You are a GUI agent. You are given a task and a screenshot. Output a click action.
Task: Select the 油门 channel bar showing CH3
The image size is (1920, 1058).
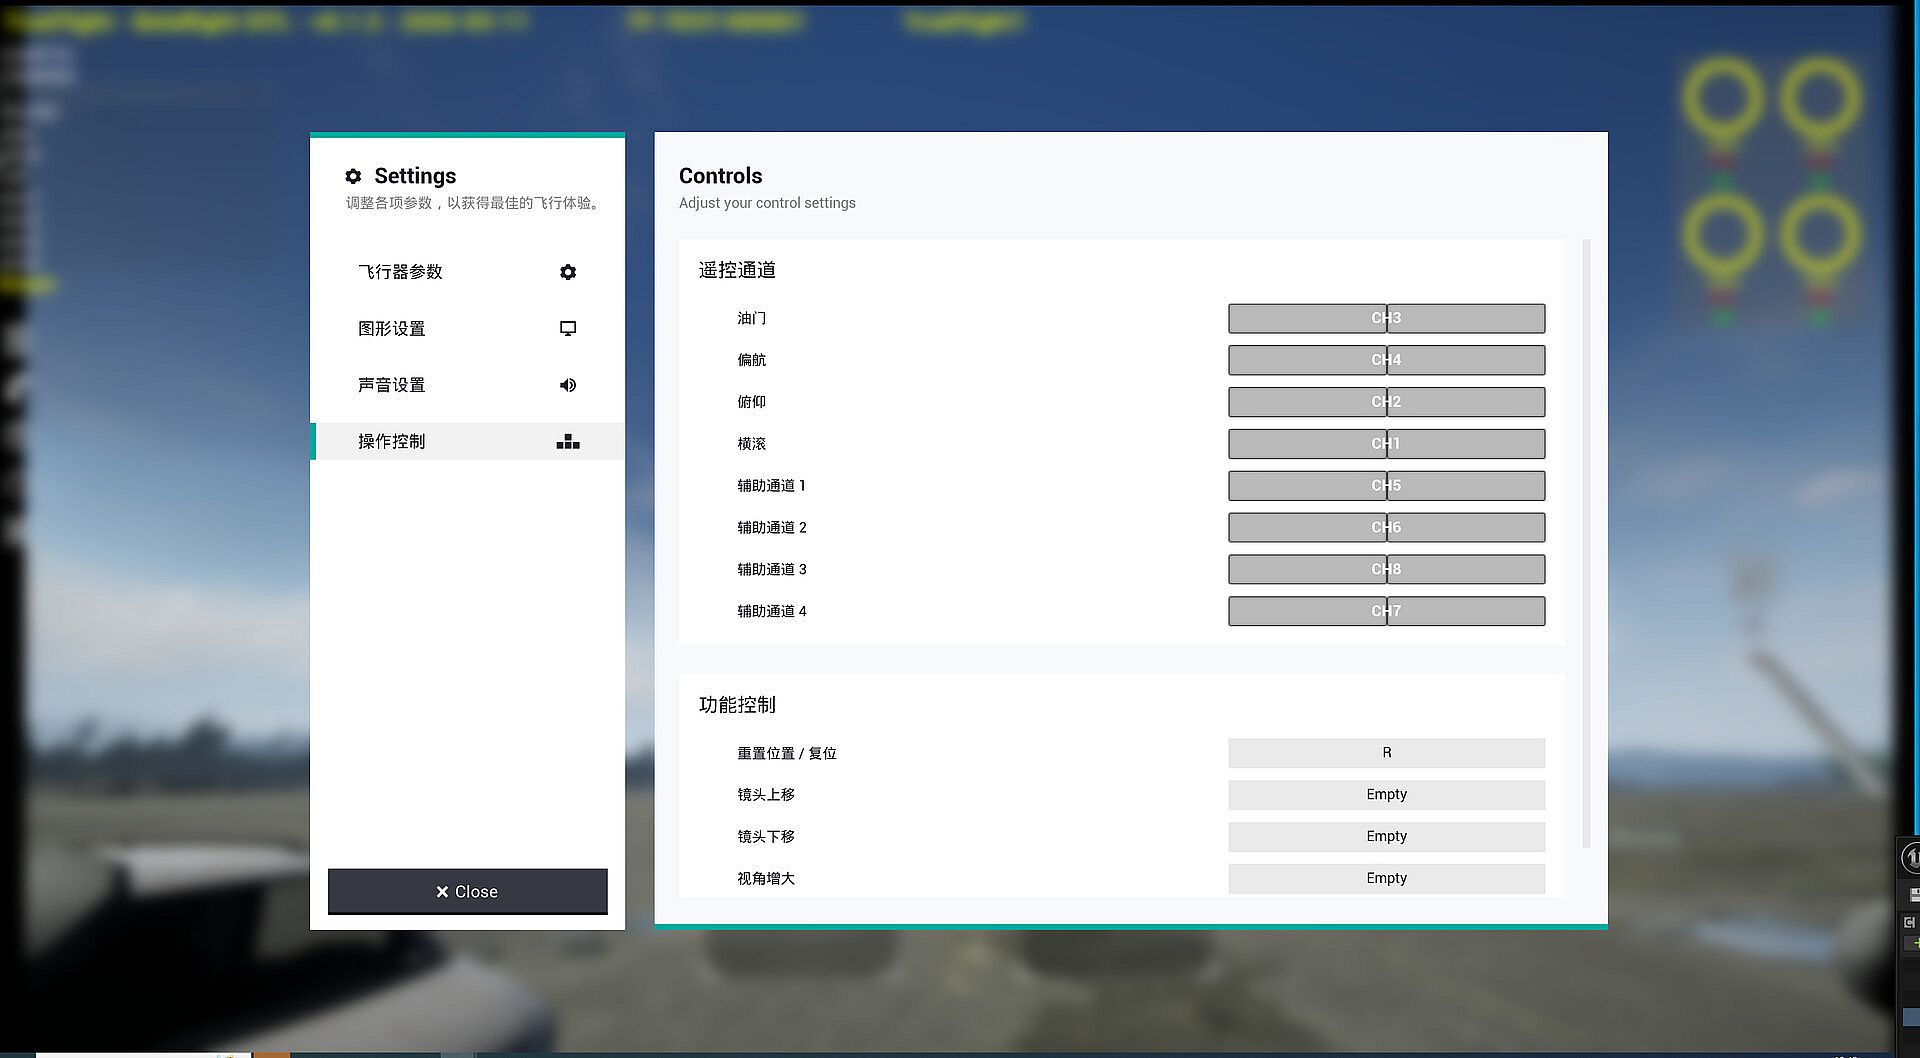(x=1386, y=318)
